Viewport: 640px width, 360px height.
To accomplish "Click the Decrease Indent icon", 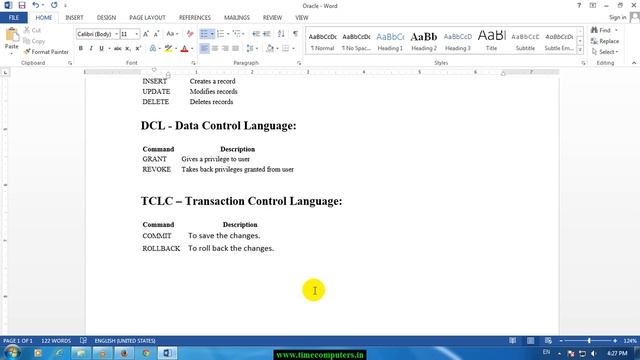I will pyautogui.click(x=256, y=34).
